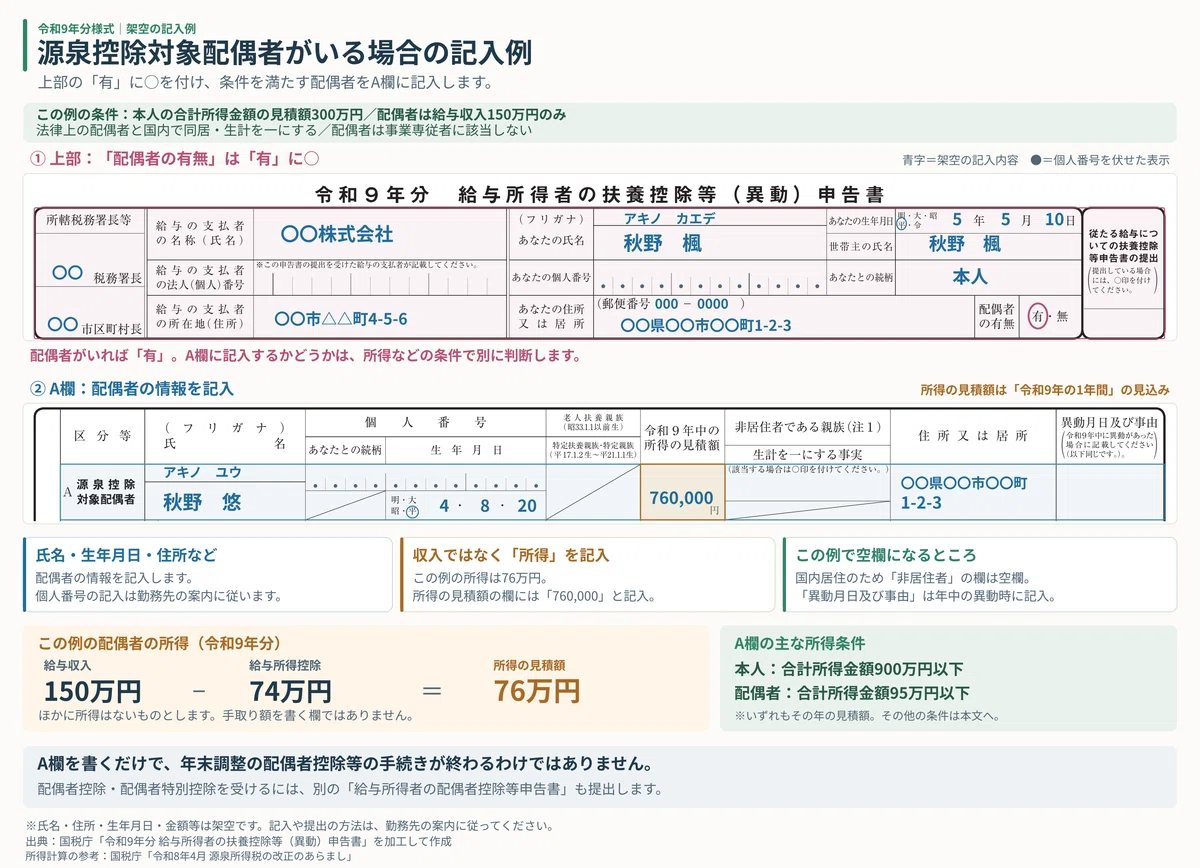Select the circled 有 option for spouse

[1040, 316]
